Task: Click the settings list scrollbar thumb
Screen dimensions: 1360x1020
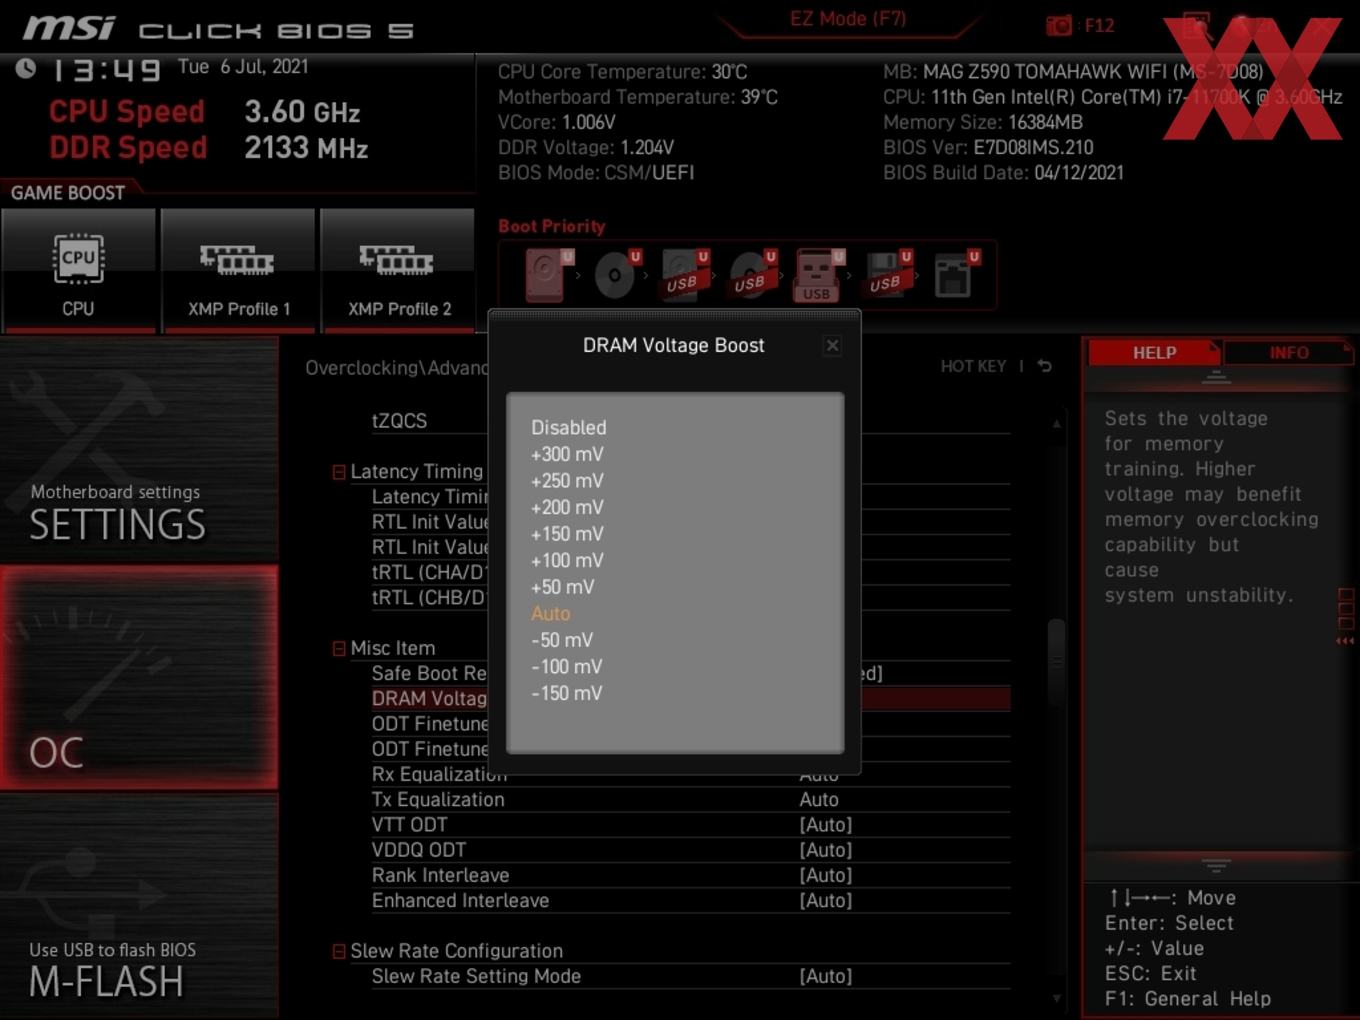Action: [1056, 661]
